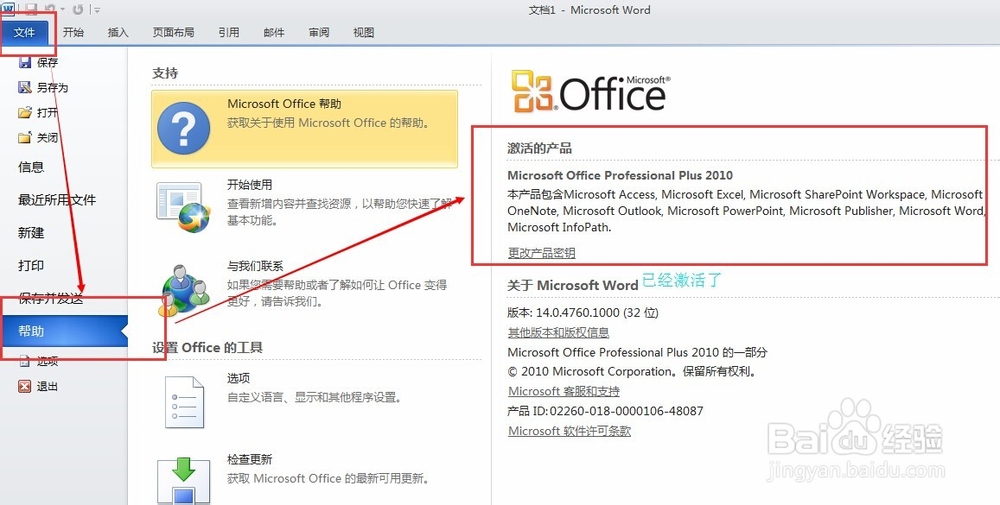Click the Microsoft Office logo

coord(591,91)
